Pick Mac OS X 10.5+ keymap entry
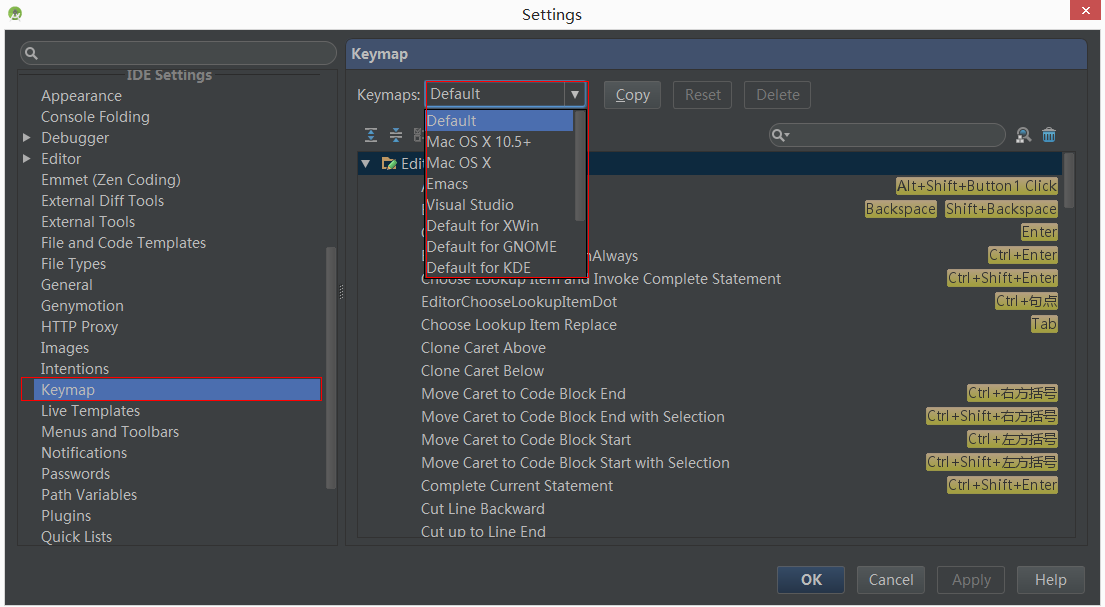The image size is (1105, 607). (479, 142)
